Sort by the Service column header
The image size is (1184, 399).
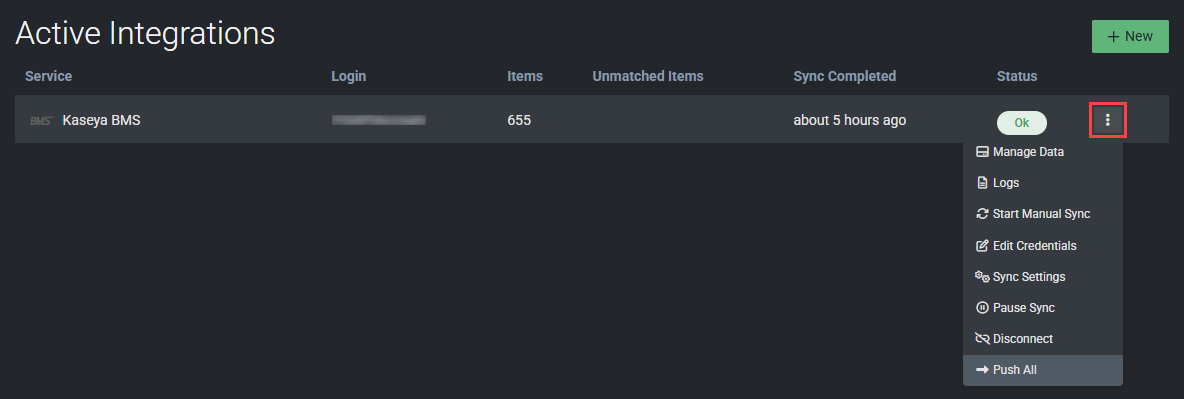[x=48, y=76]
